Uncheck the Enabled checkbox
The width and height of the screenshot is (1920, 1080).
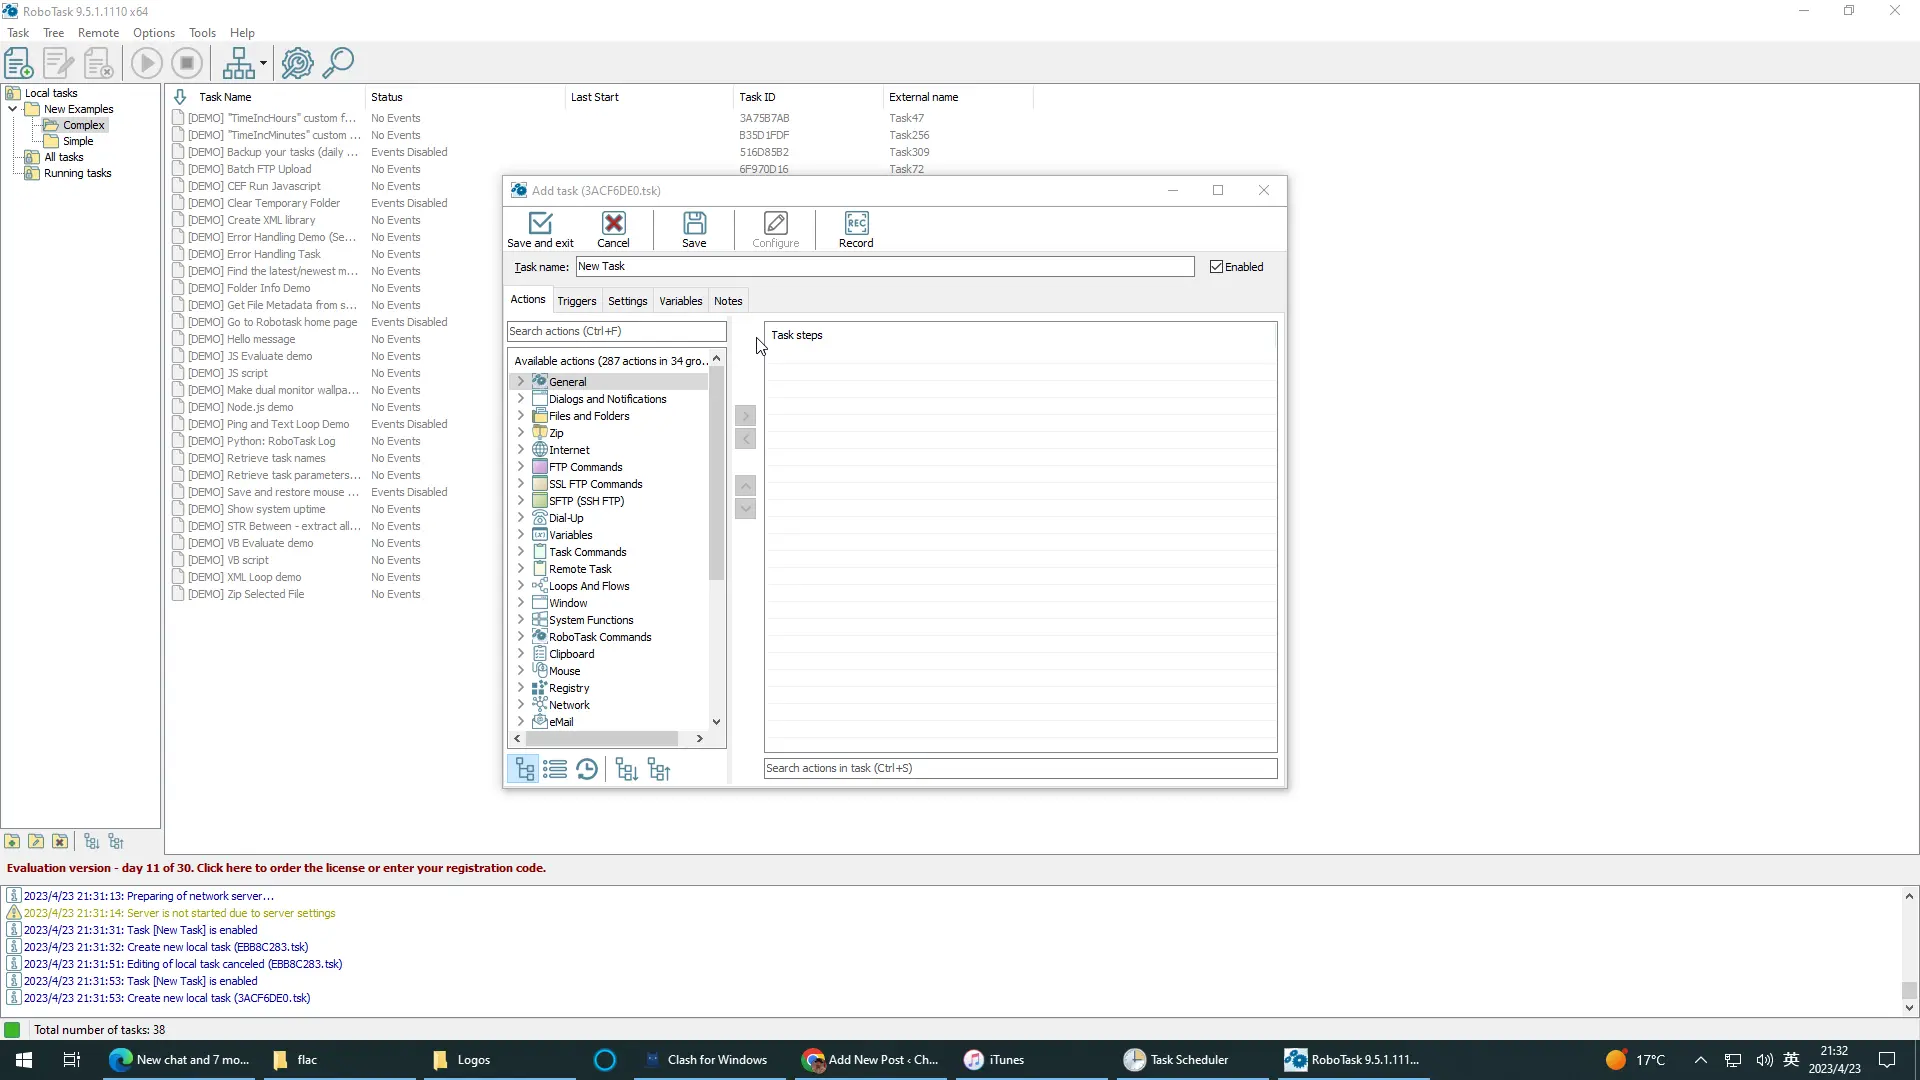[x=1216, y=266]
